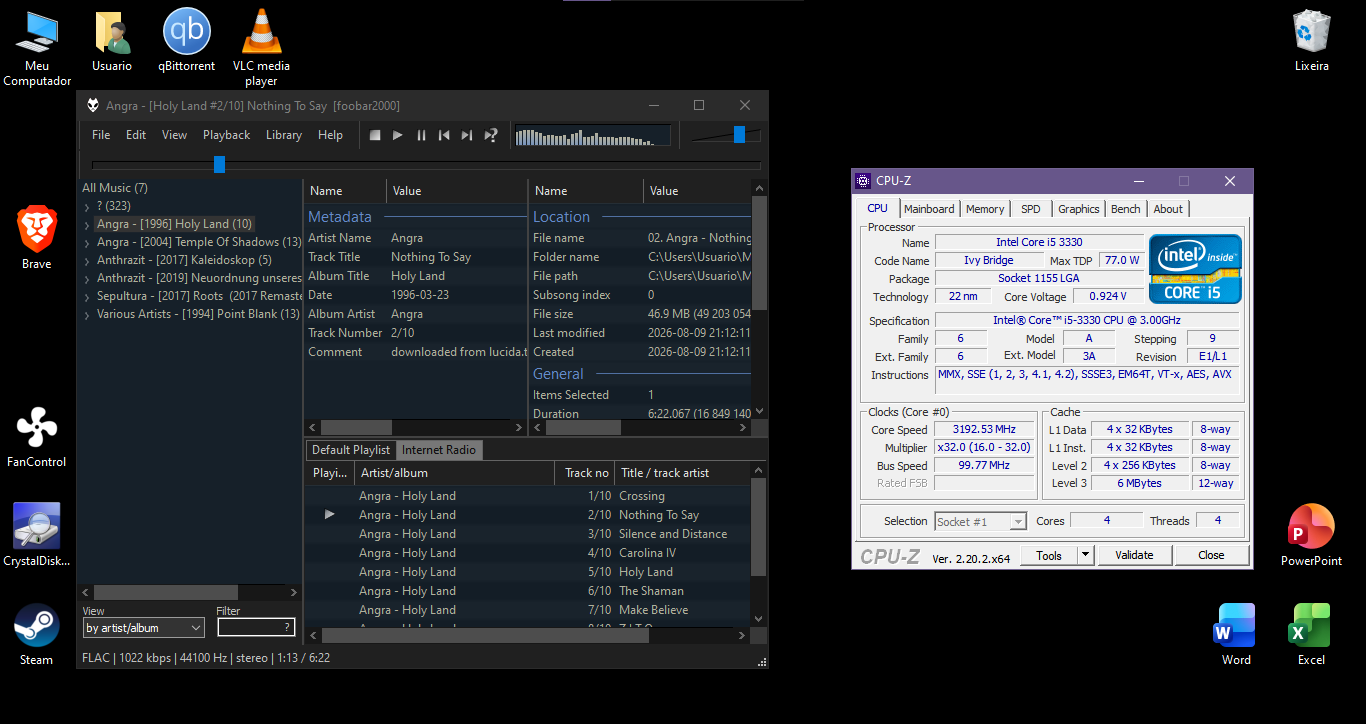
Task: Launch Word from the desktop
Action: [1236, 634]
